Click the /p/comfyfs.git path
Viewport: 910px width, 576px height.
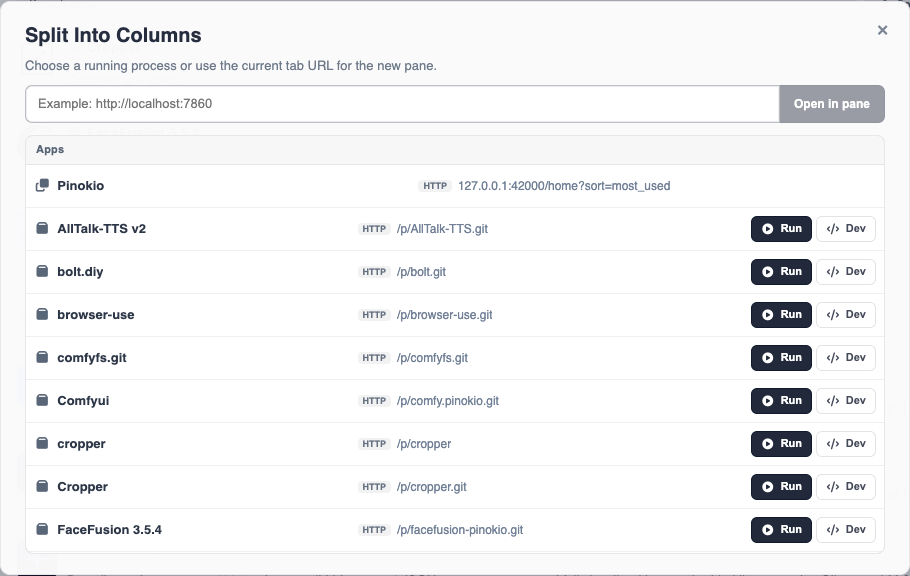[432, 358]
